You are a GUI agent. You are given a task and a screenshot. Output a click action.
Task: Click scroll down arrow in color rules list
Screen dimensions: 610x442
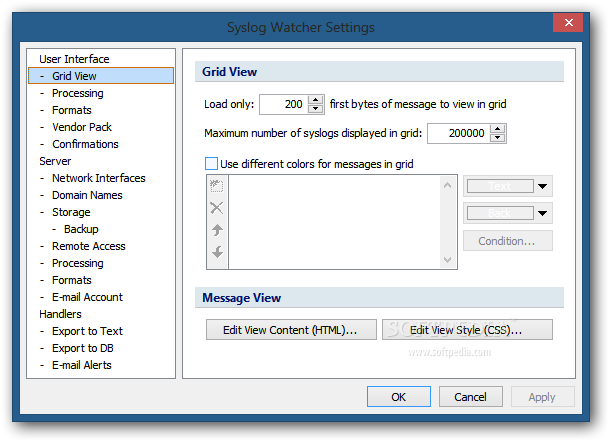click(x=447, y=259)
